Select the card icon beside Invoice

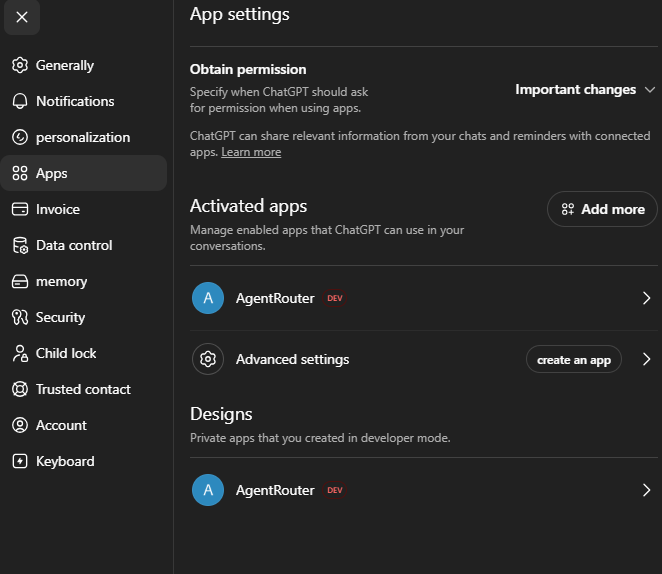pyautogui.click(x=20, y=209)
